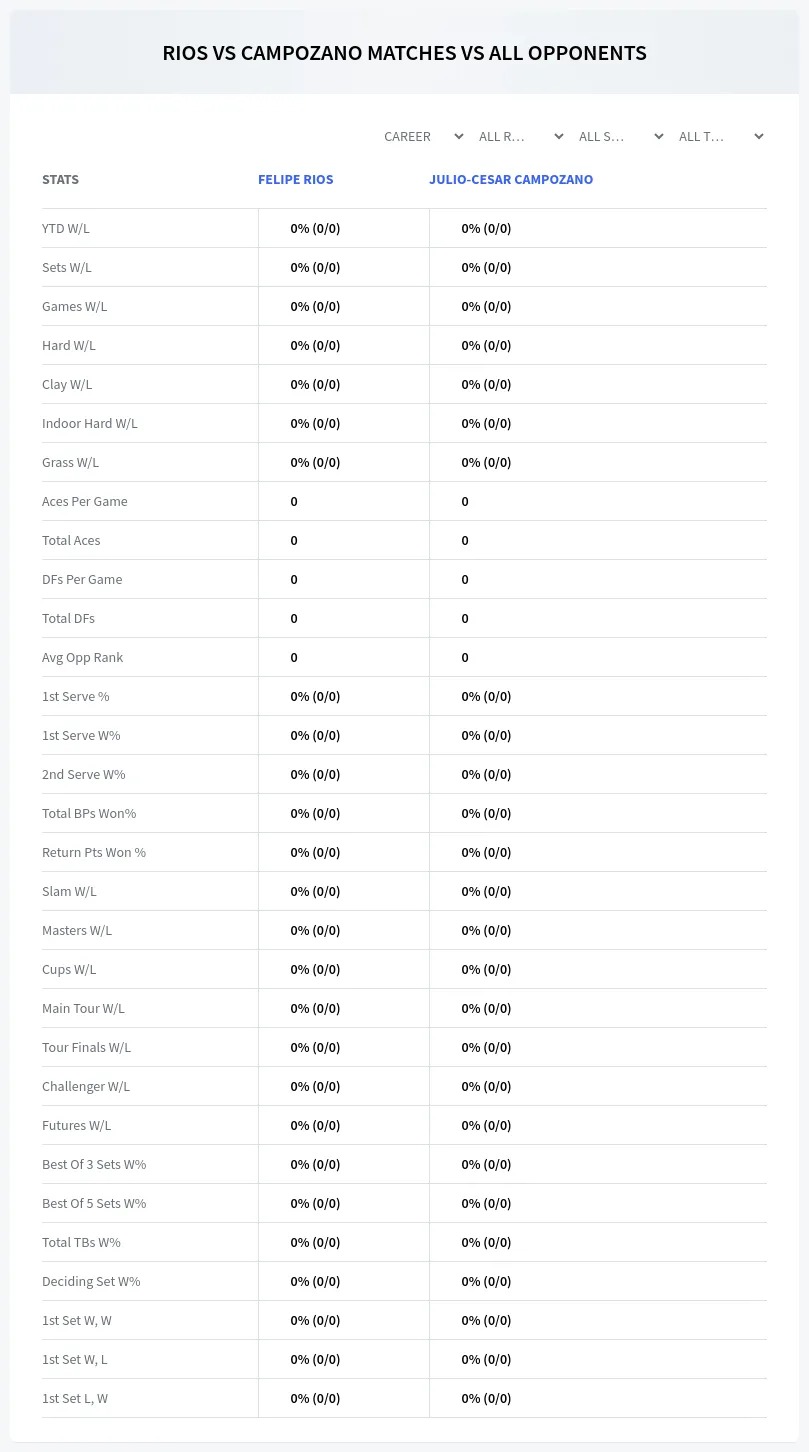
Task: Click Campozano's Grass W/L value
Action: (486, 462)
